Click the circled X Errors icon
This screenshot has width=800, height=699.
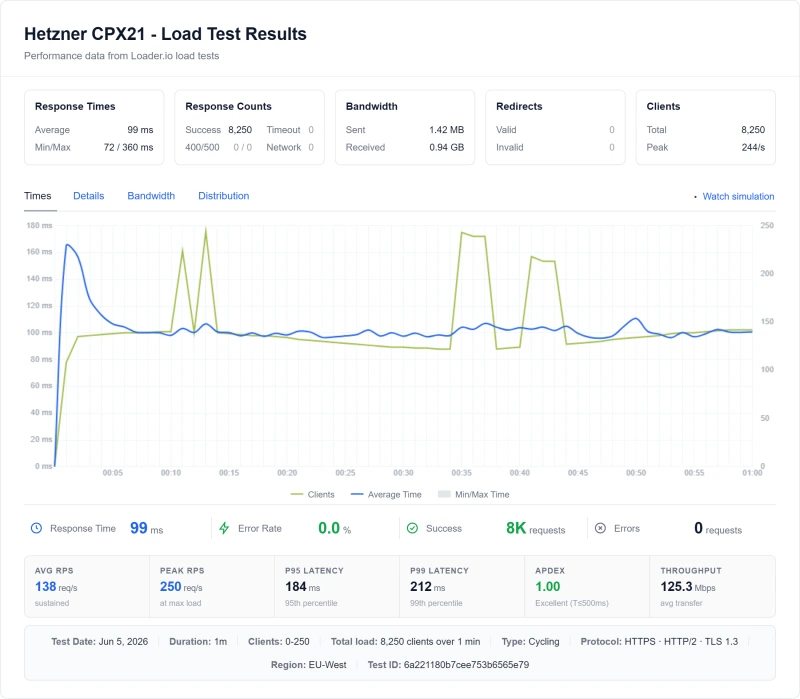601,528
